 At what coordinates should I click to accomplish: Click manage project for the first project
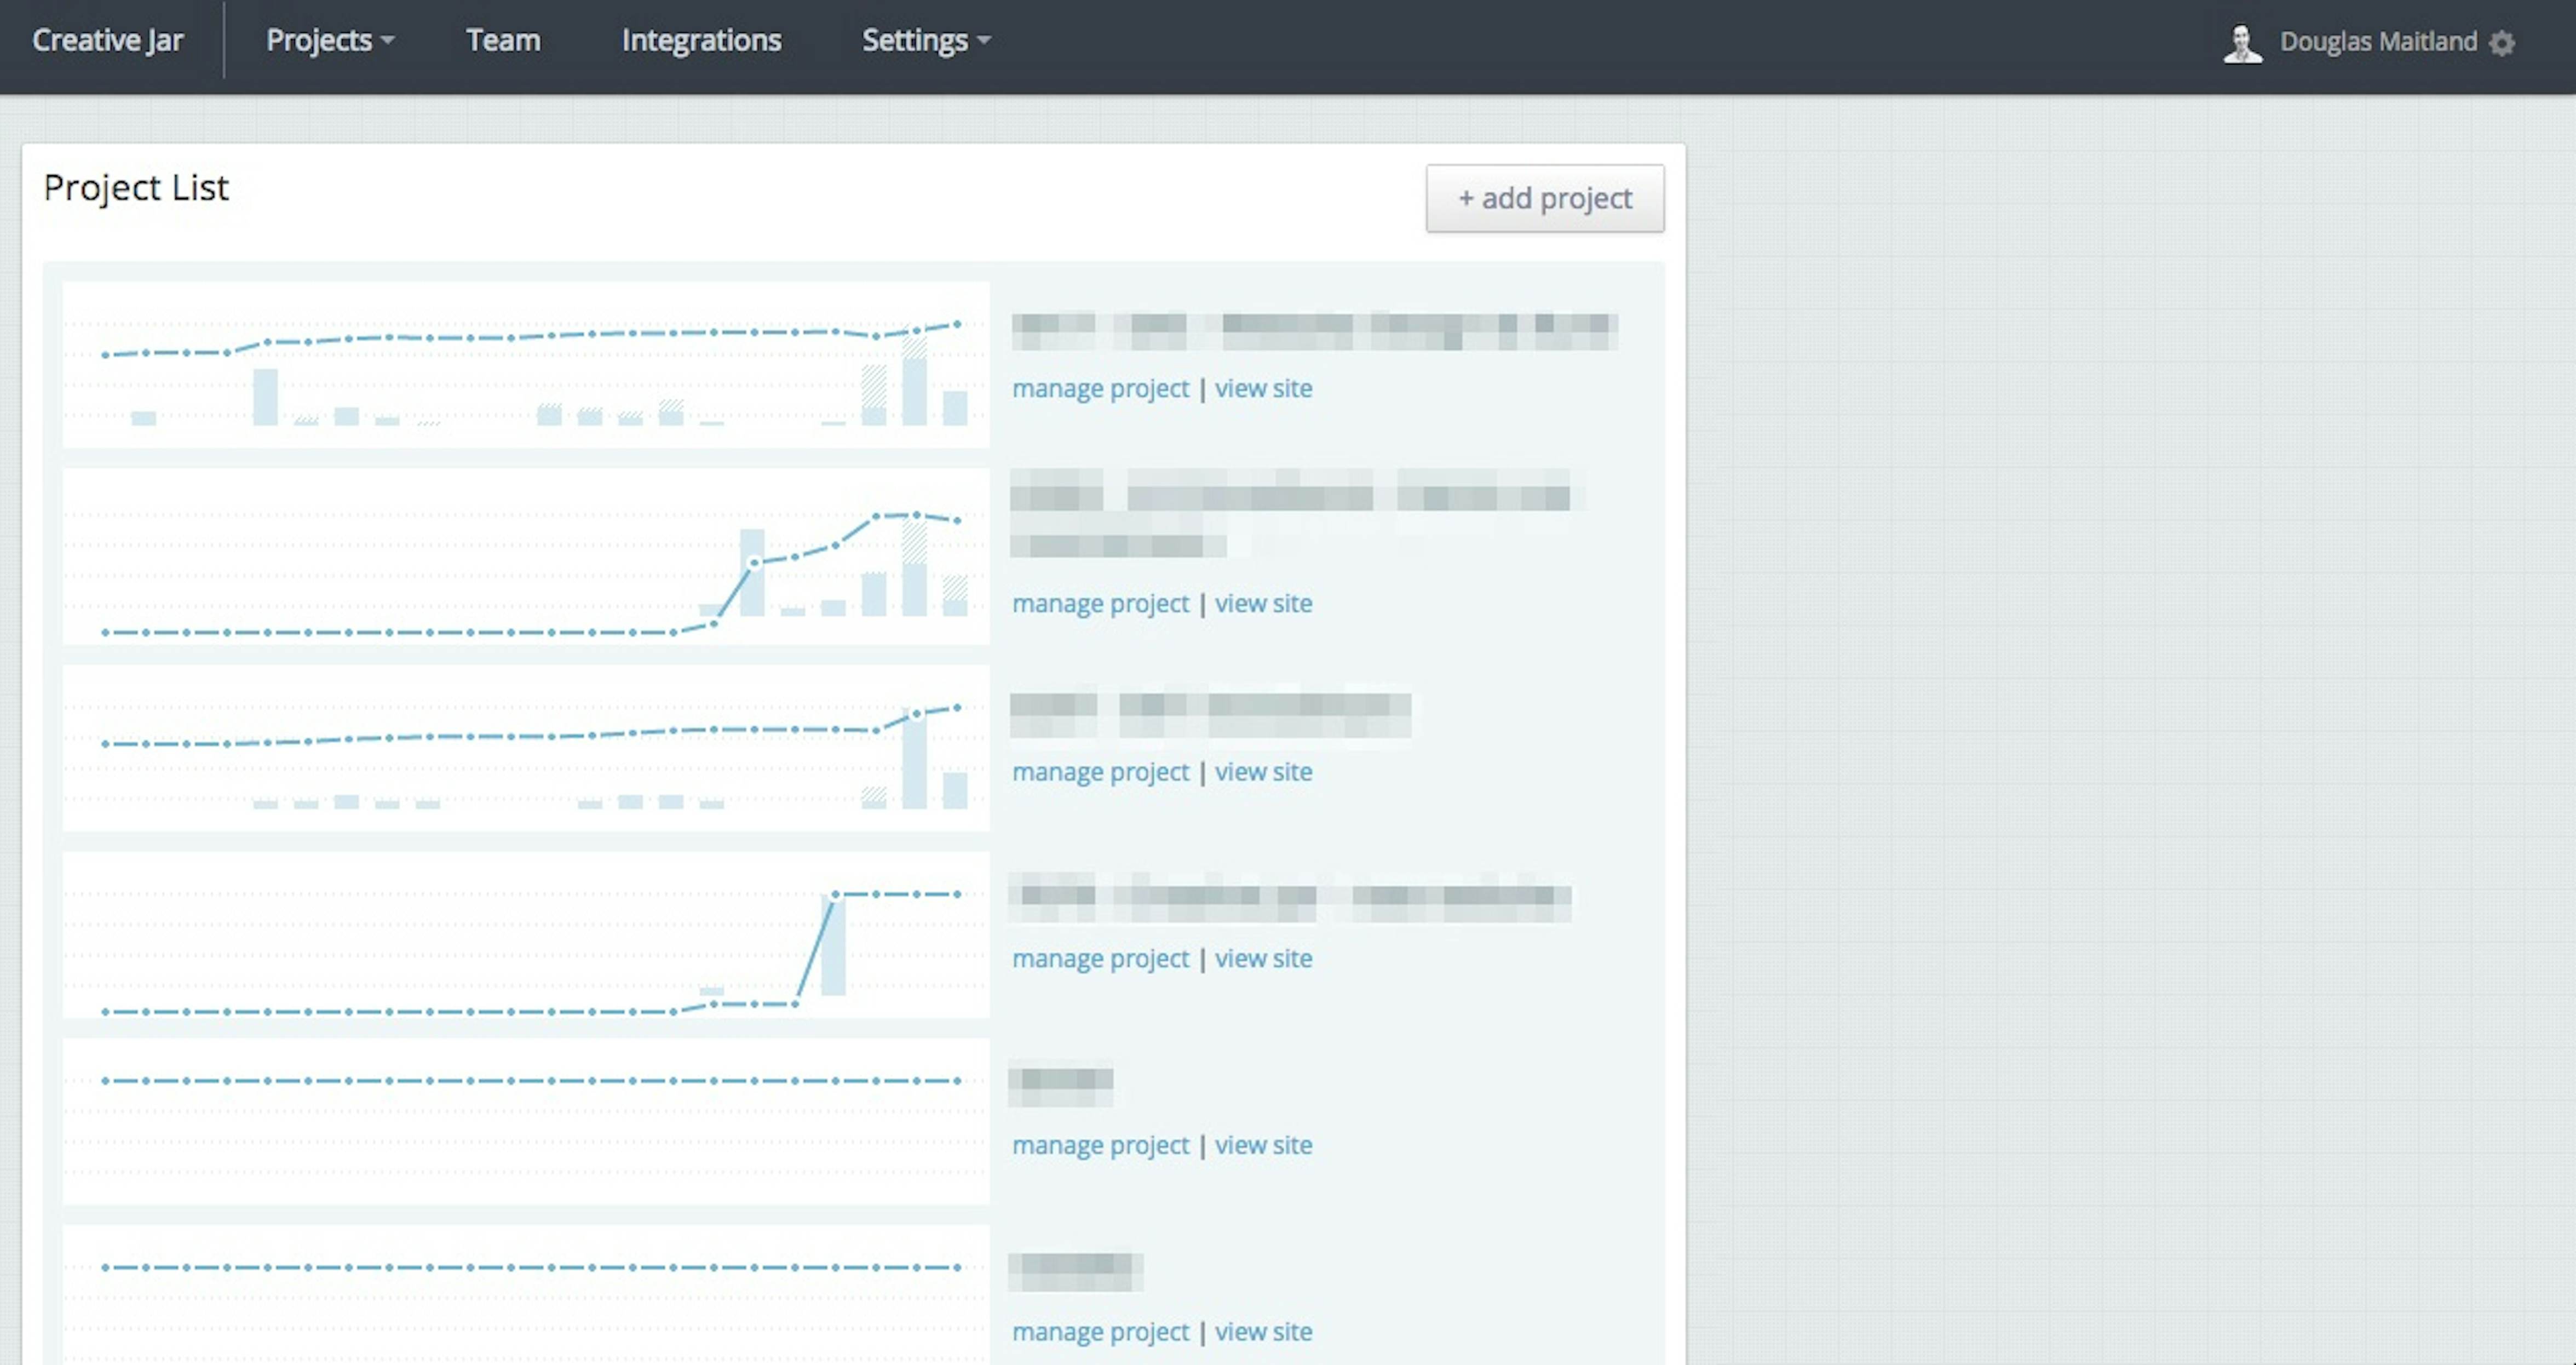[1100, 388]
